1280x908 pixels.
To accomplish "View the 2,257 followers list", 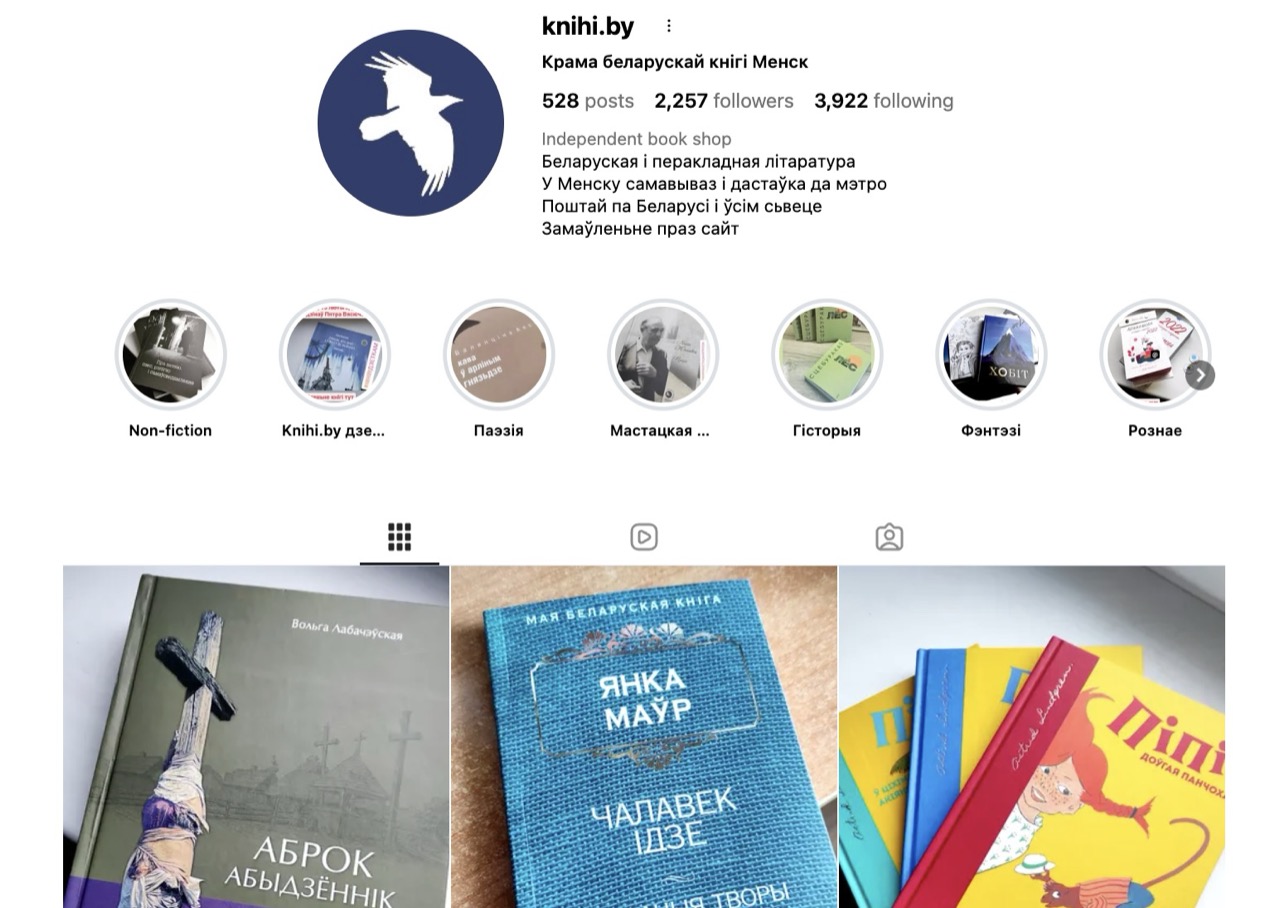I will (x=724, y=101).
